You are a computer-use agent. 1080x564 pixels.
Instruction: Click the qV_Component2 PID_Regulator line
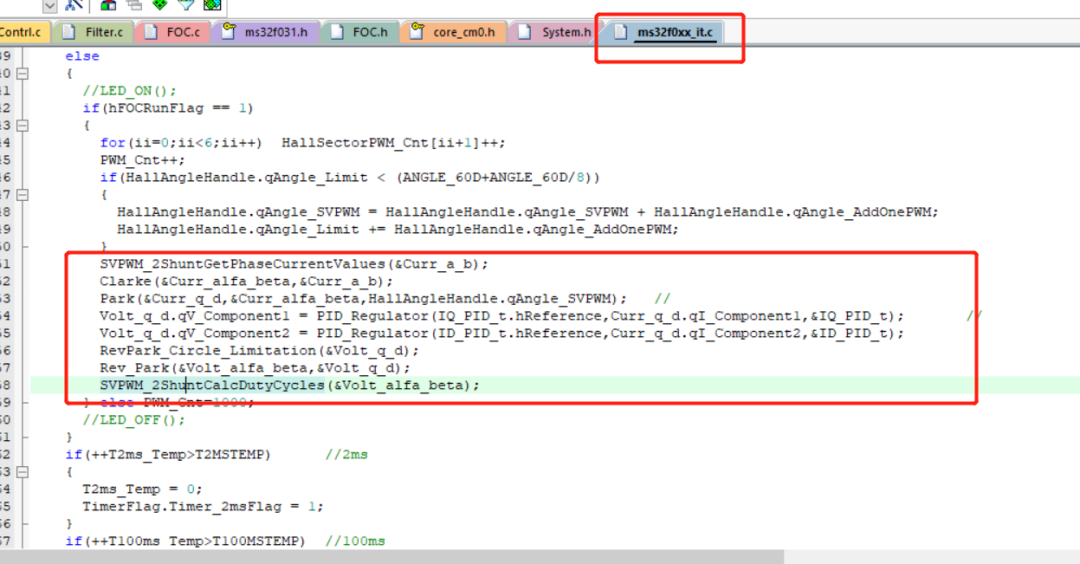coord(501,333)
